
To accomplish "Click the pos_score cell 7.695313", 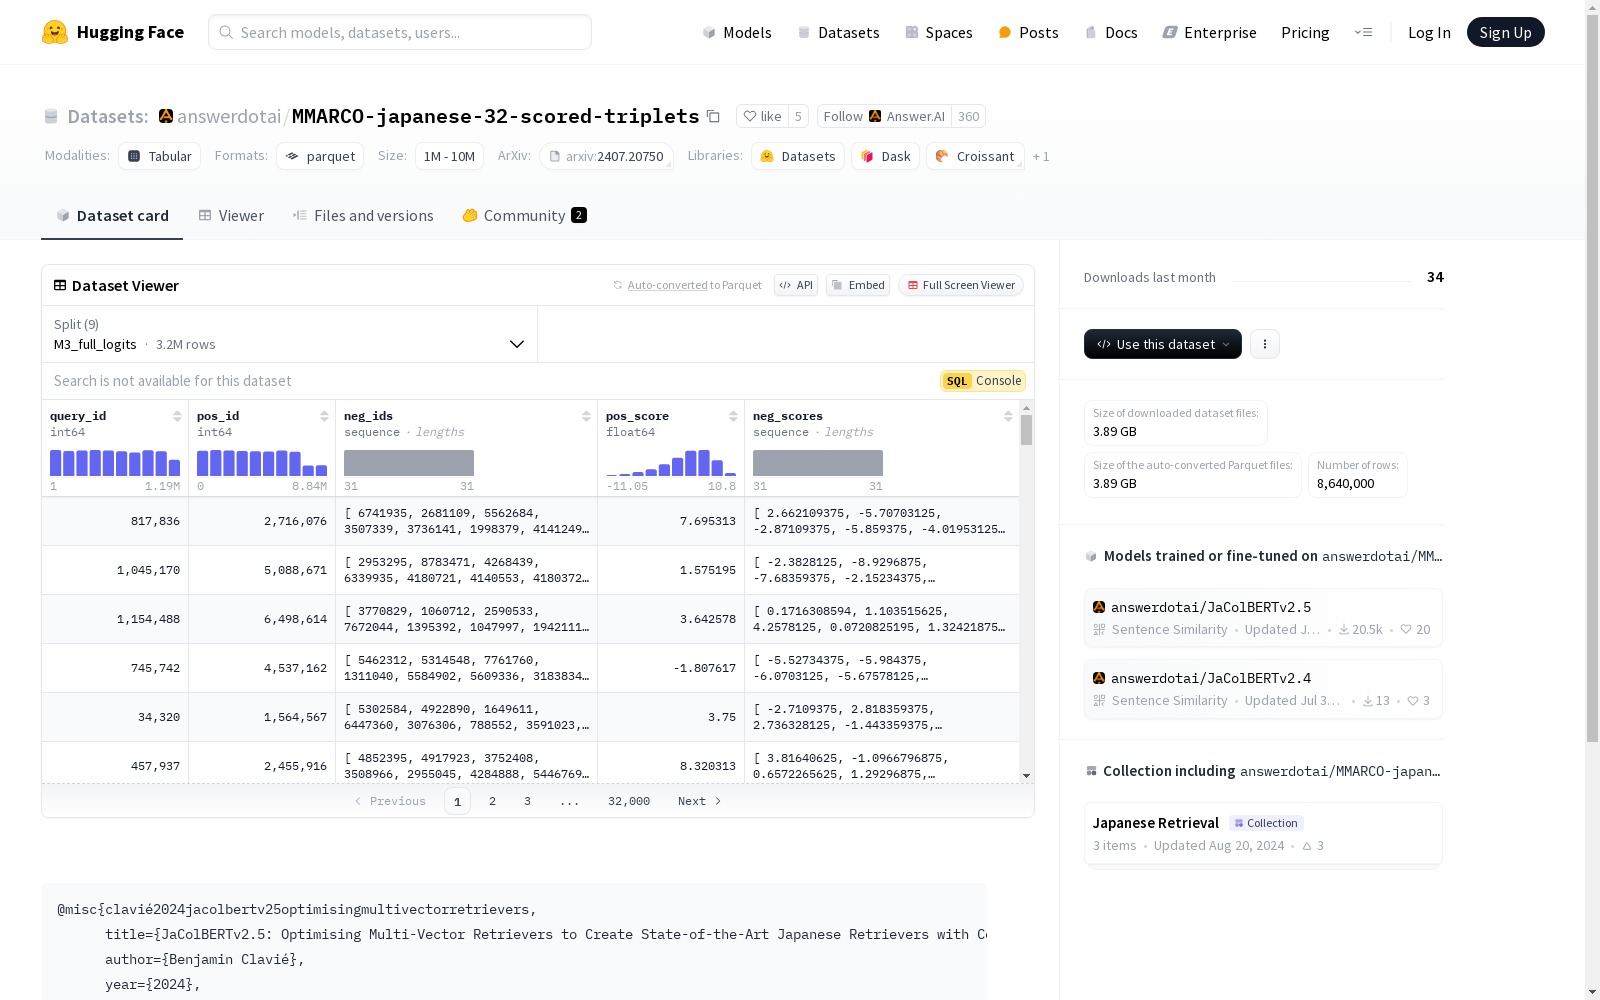I will click(671, 521).
